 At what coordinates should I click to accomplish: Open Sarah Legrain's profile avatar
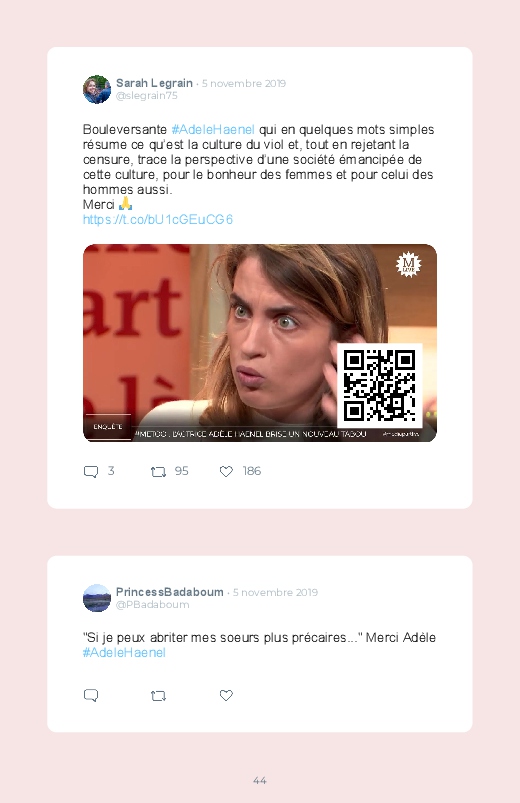97,90
